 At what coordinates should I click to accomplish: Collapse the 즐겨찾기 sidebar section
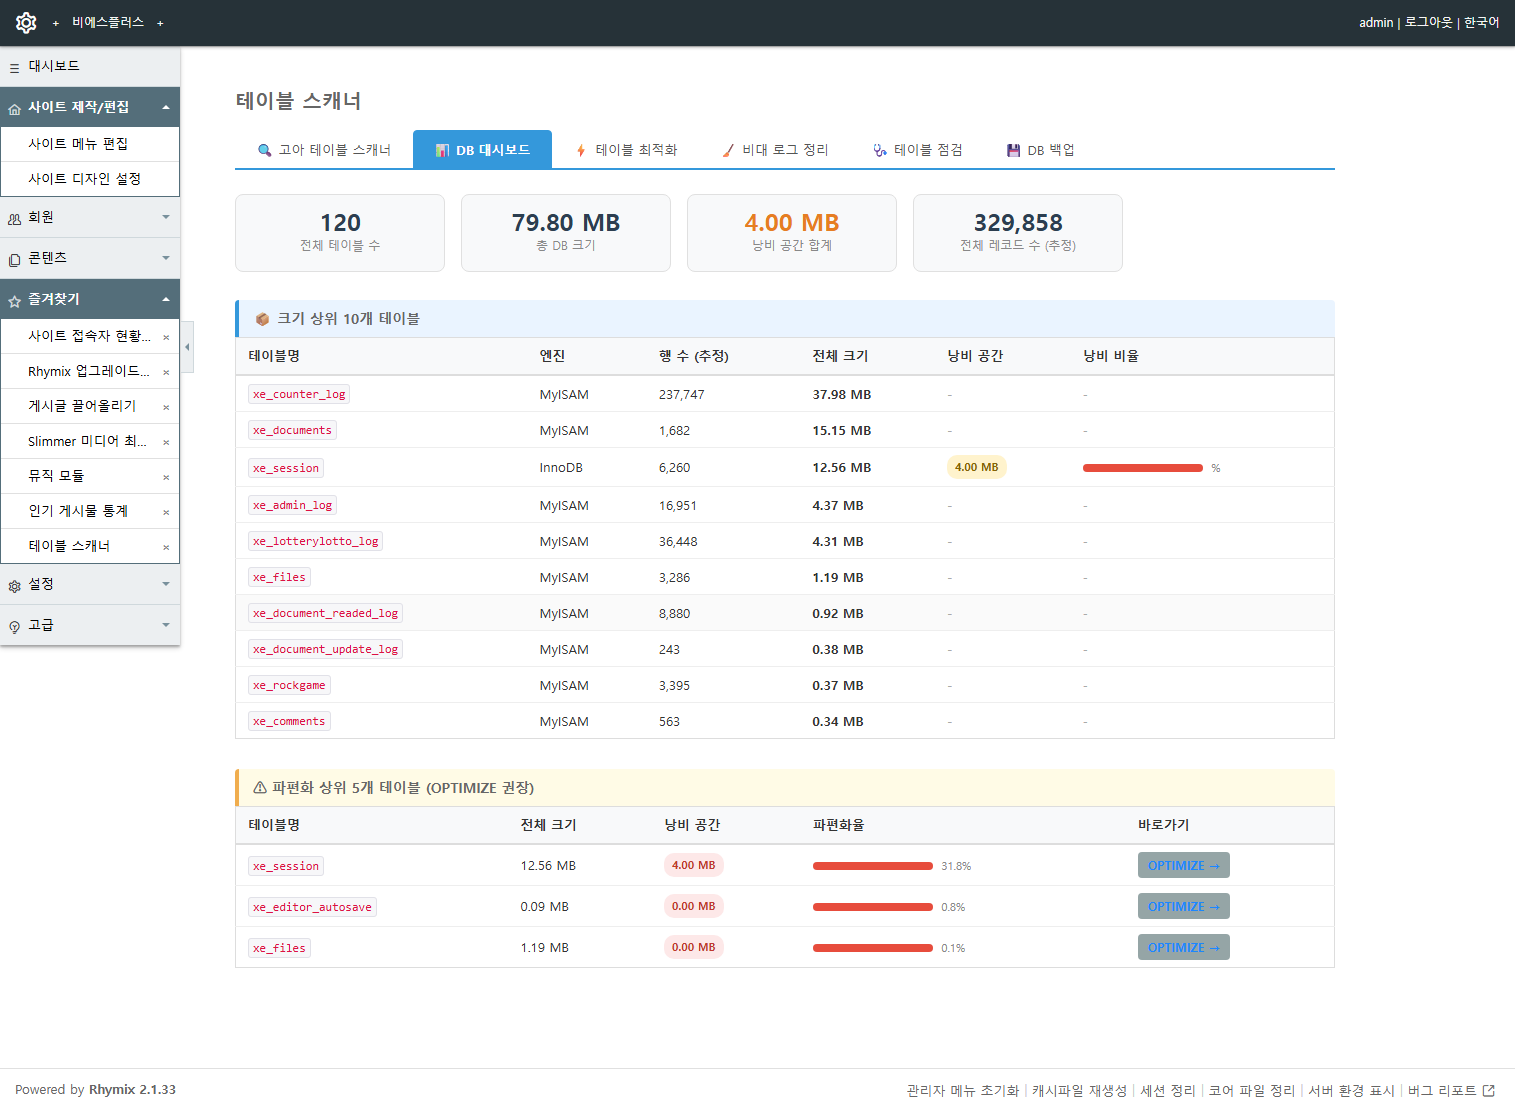[x=90, y=299]
